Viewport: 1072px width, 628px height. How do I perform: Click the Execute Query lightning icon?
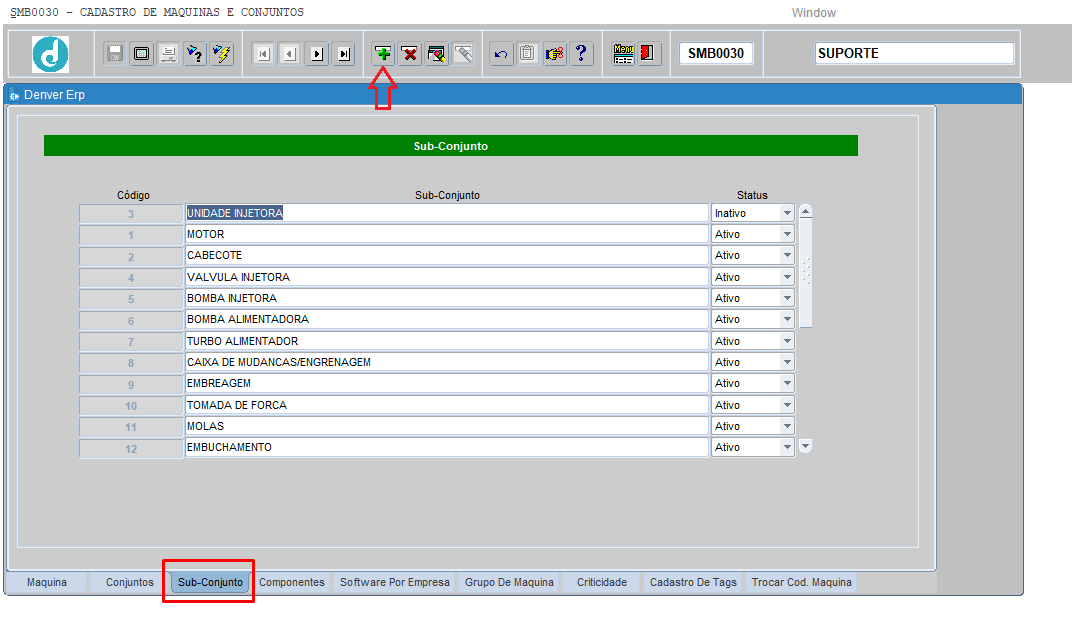point(222,53)
